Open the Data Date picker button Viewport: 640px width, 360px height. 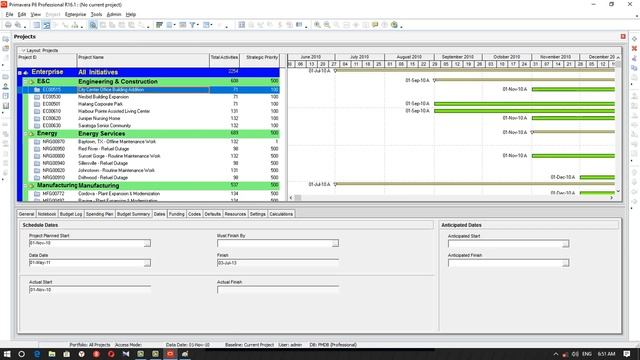click(147, 263)
